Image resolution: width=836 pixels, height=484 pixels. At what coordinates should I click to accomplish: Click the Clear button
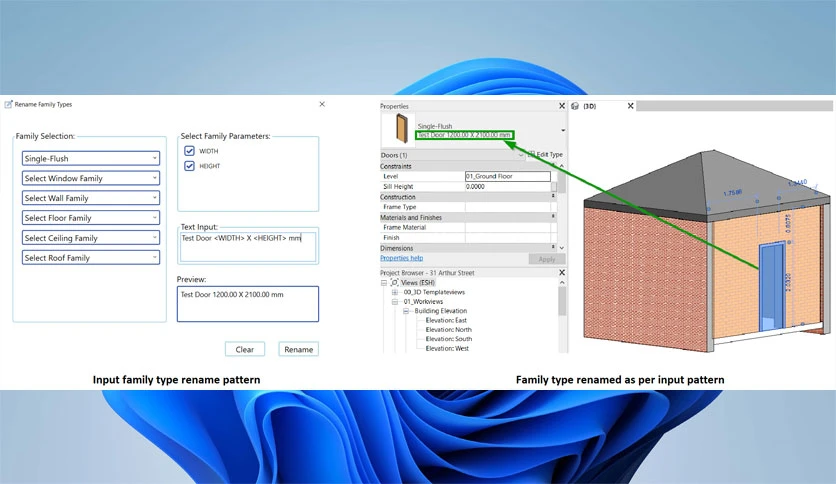pos(245,349)
